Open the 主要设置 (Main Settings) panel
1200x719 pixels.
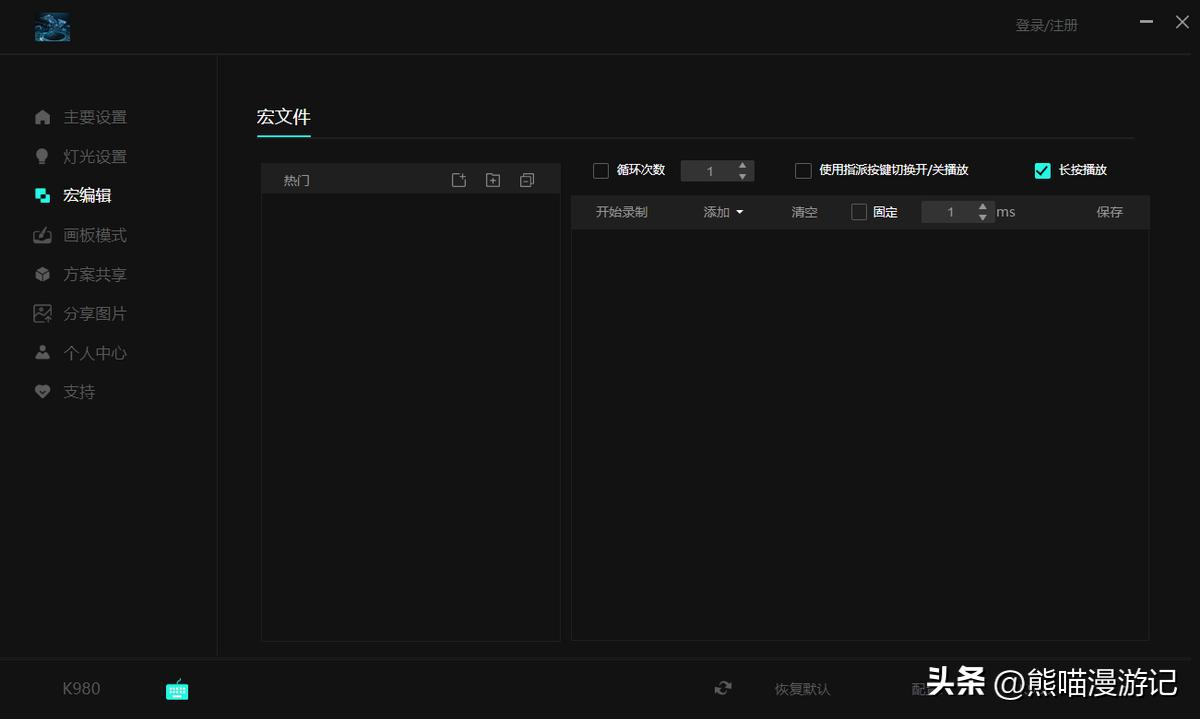click(95, 117)
